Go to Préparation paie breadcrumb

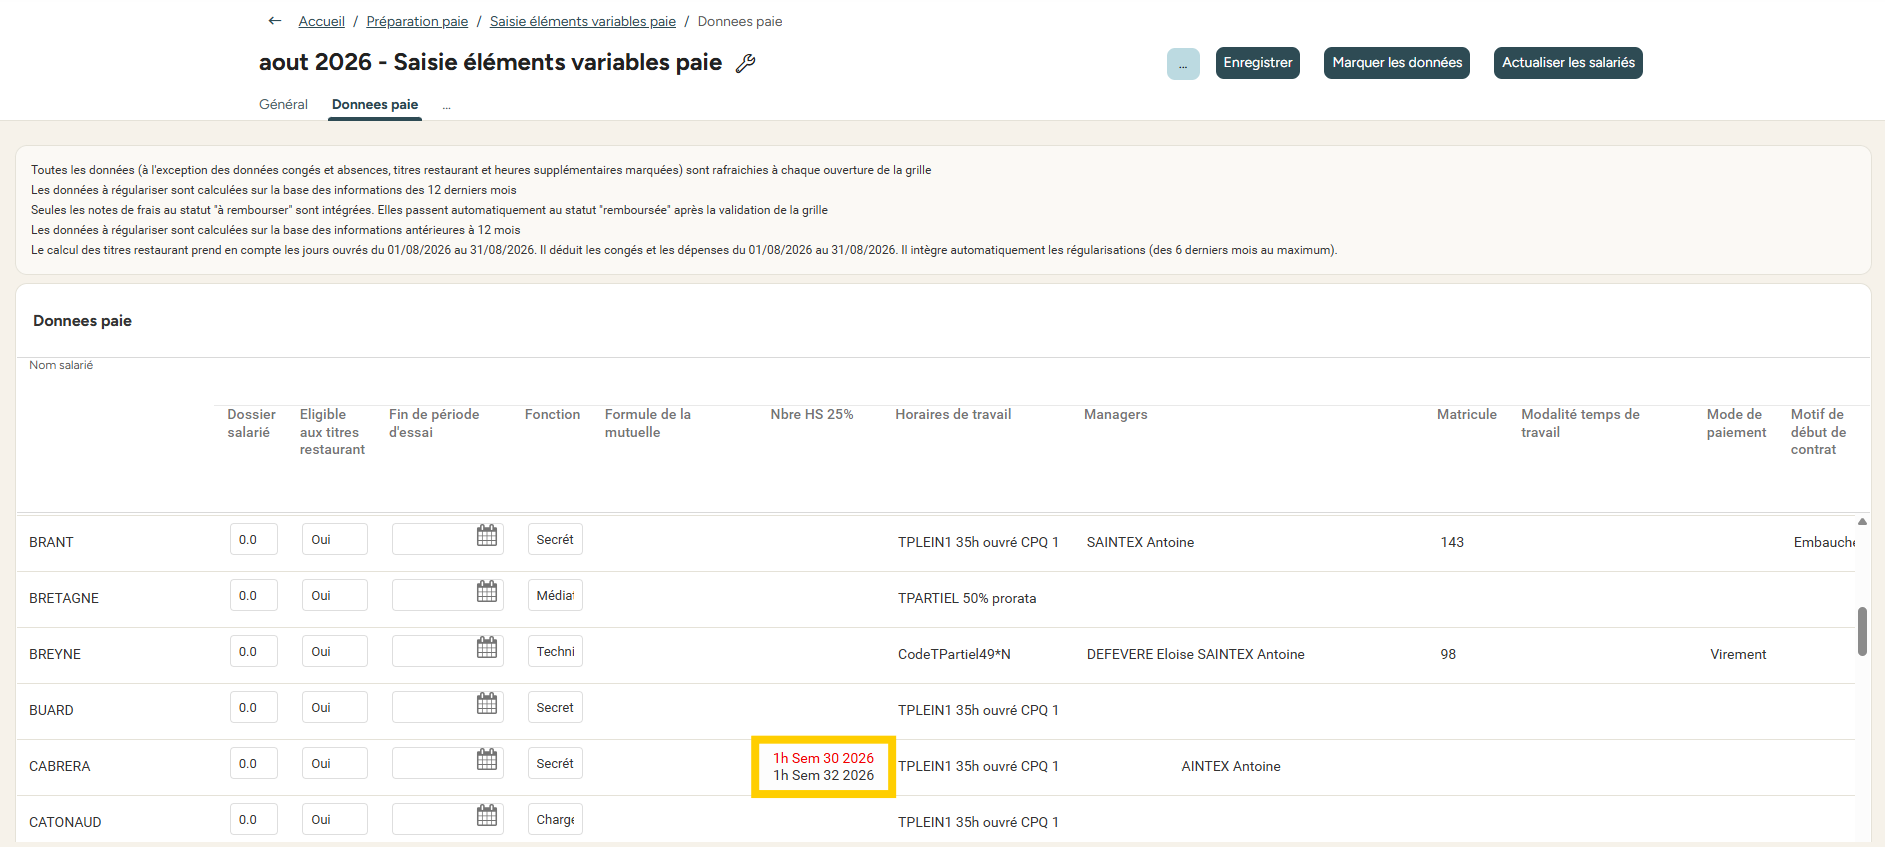point(417,21)
